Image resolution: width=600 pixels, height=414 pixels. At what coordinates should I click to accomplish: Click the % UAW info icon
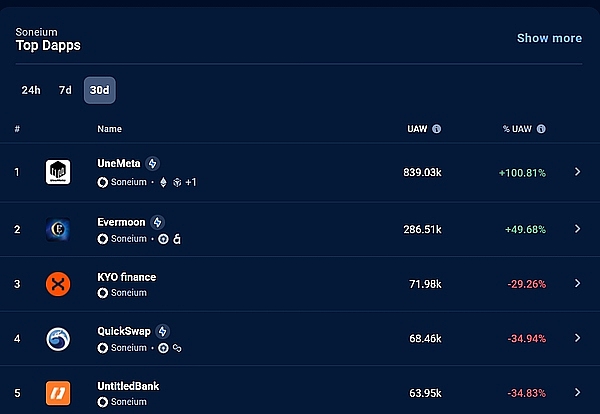[x=541, y=129]
